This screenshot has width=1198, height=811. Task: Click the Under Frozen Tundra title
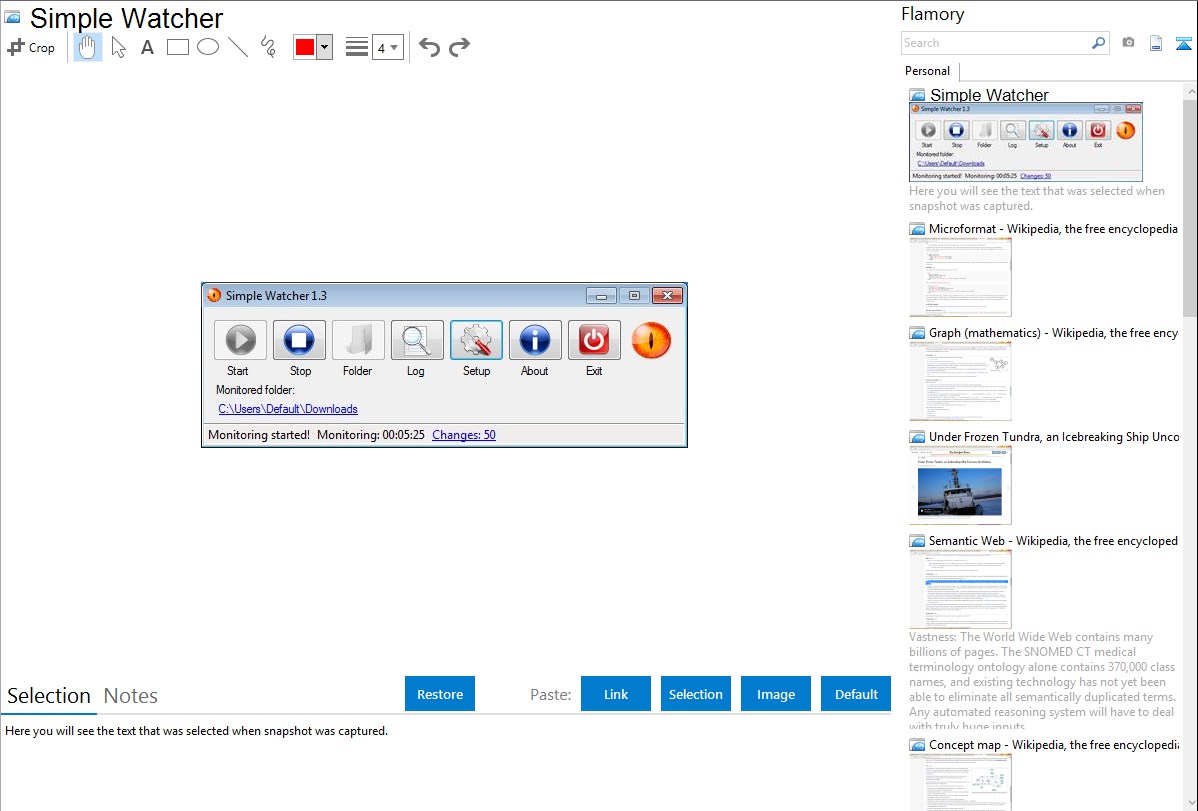[1054, 436]
